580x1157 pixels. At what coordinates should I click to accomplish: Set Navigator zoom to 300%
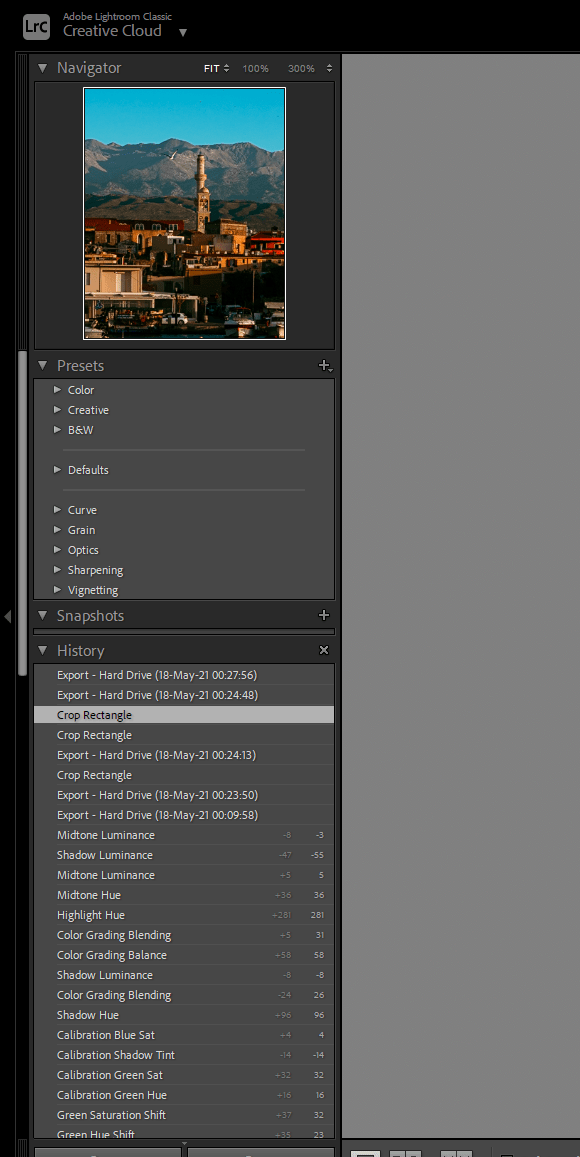pyautogui.click(x=301, y=68)
